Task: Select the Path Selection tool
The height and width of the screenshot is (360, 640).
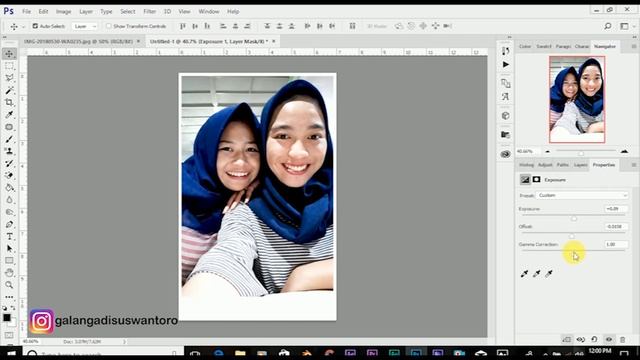Action: point(9,249)
